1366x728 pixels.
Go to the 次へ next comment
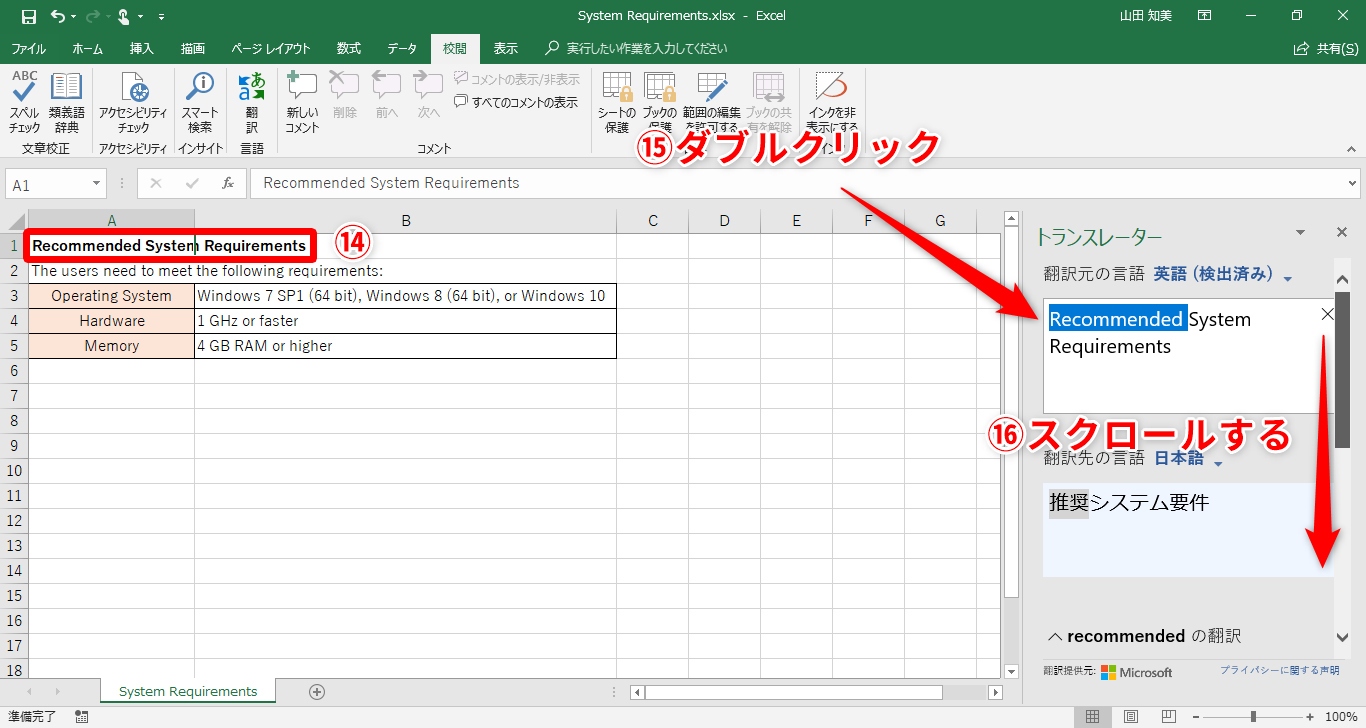point(429,95)
